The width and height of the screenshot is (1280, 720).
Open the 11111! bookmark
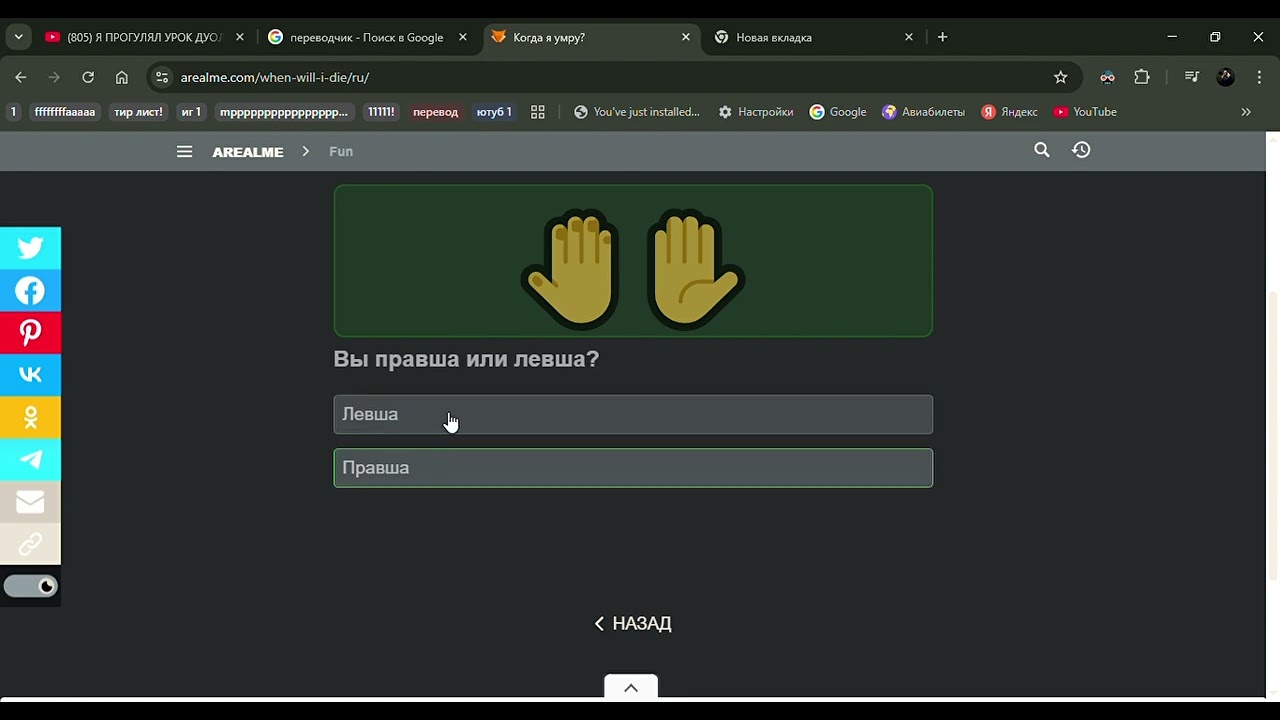tap(381, 112)
